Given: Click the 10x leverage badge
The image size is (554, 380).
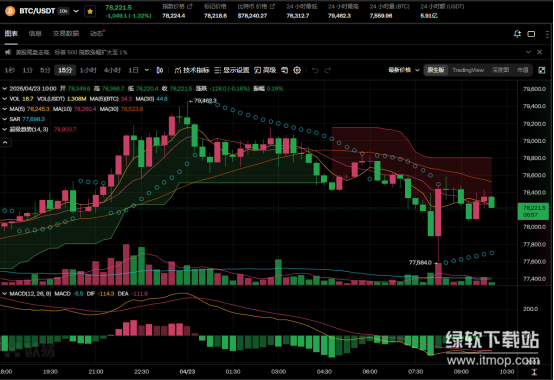Looking at the screenshot, I should (x=63, y=11).
